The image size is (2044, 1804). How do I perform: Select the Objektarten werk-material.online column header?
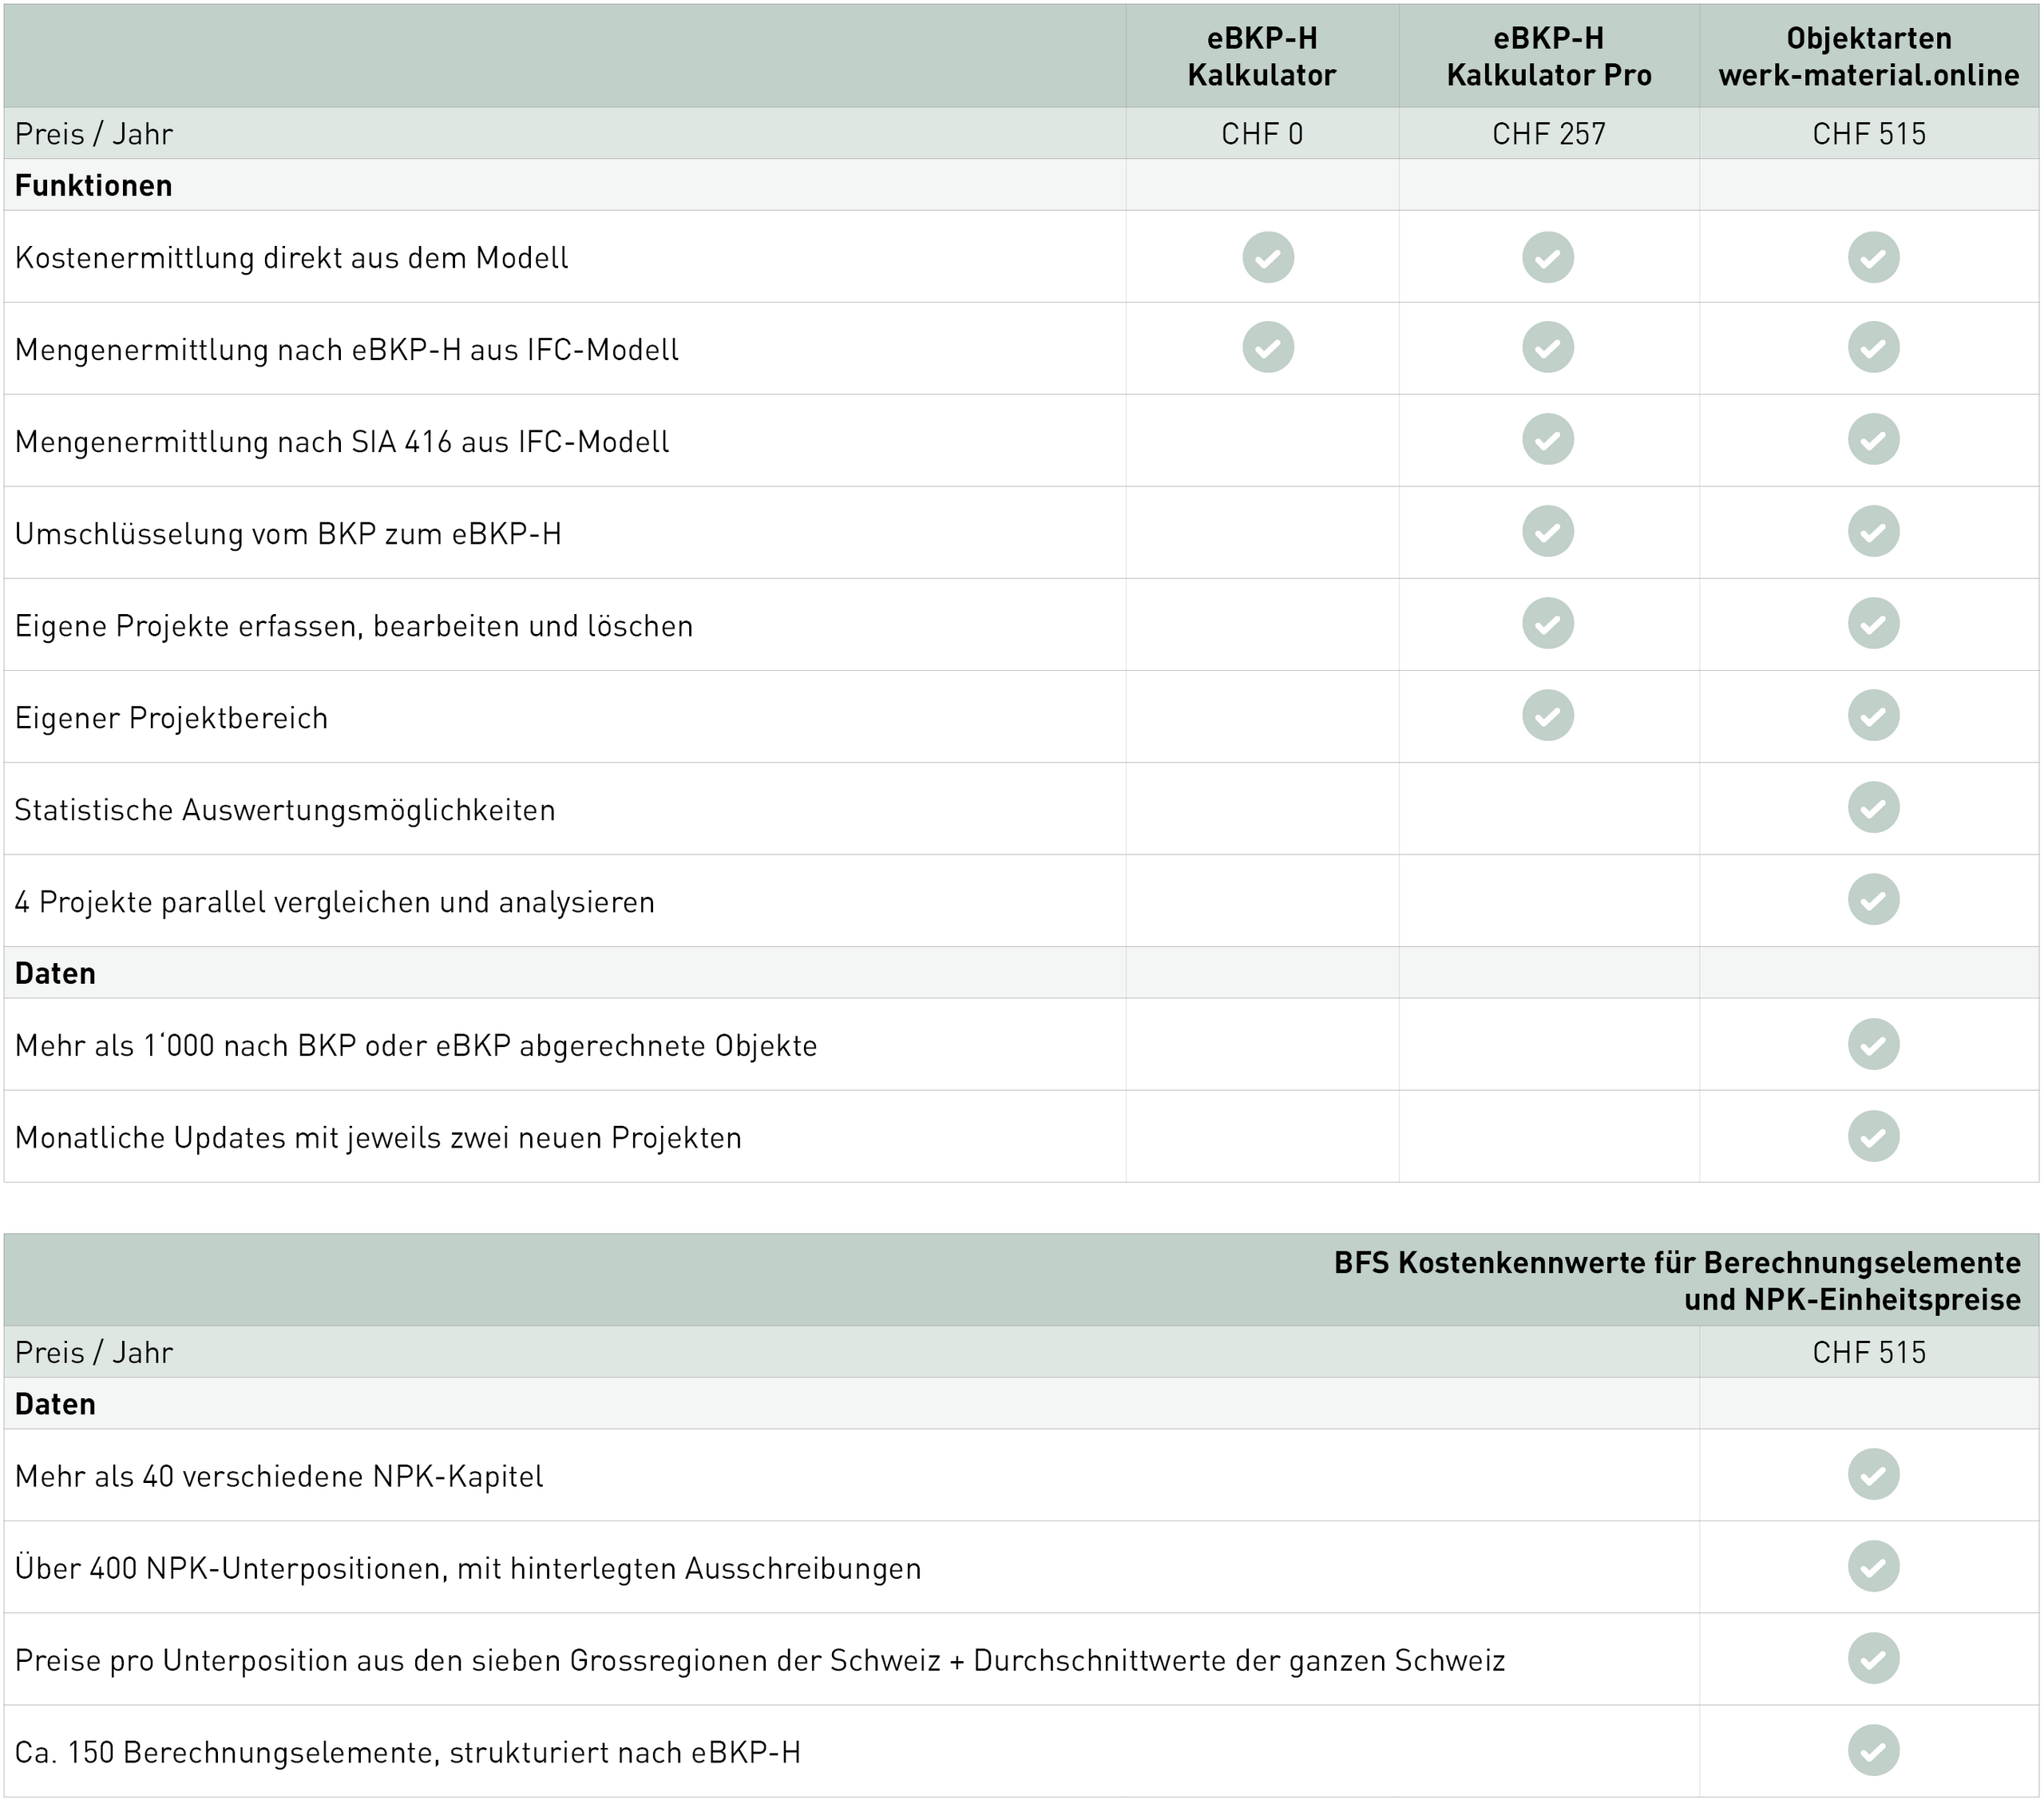(1869, 56)
